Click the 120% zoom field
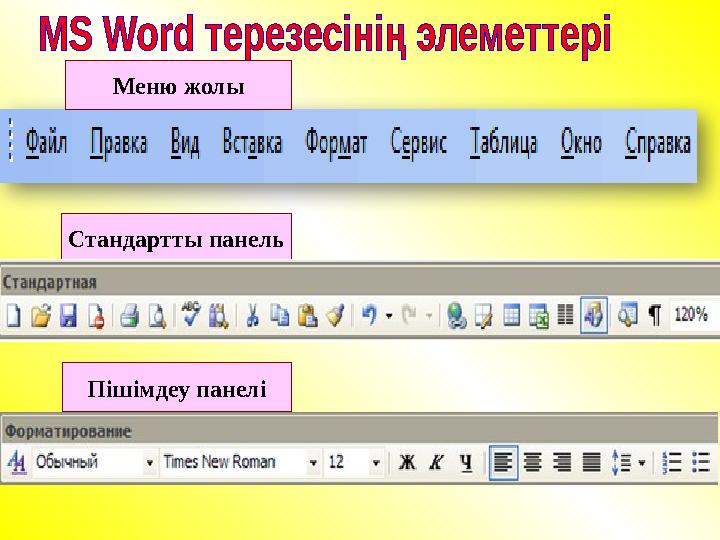Screen dimensions: 720x540 pyautogui.click(x=692, y=315)
